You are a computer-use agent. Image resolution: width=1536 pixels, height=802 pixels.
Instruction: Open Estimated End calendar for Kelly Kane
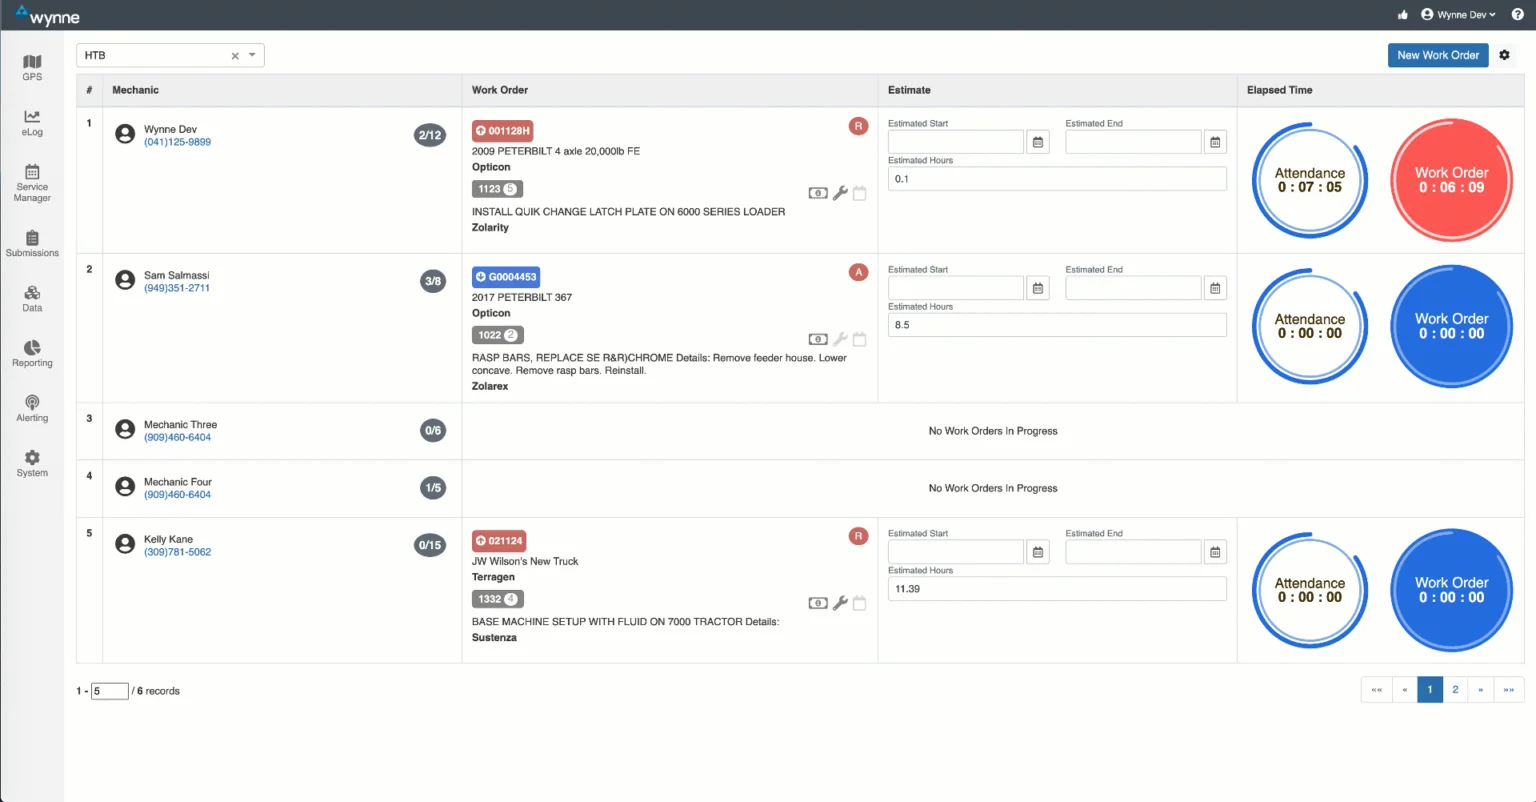[1215, 552]
